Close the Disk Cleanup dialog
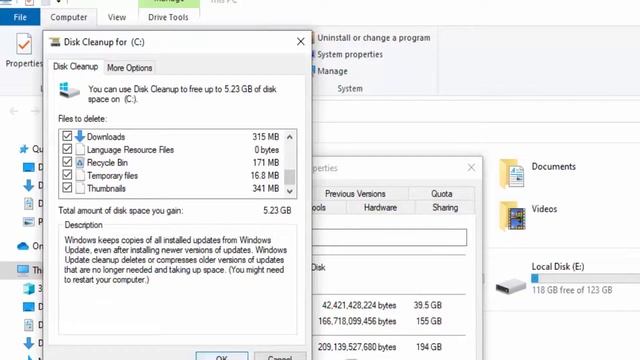Screen dimensions: 640x360 (301, 42)
